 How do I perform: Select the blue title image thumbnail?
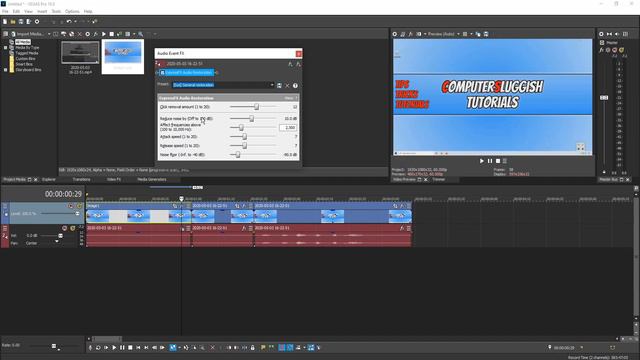coord(123,52)
